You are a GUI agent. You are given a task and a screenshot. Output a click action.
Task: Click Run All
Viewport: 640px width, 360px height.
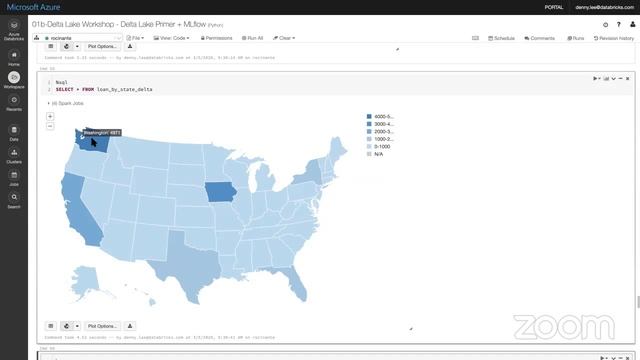[x=252, y=38]
